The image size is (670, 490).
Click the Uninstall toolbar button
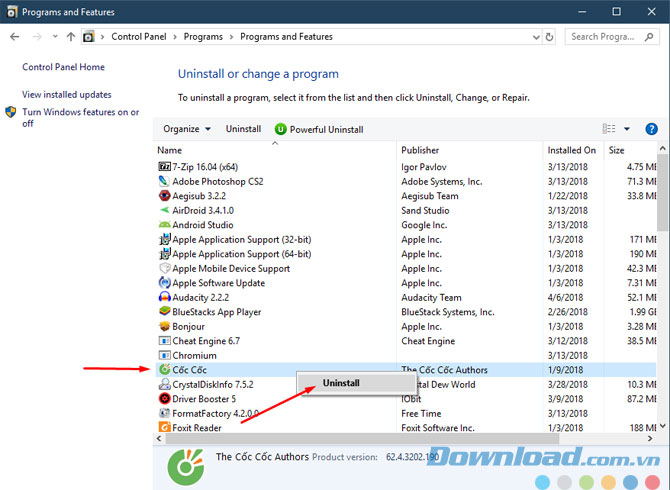(x=243, y=129)
